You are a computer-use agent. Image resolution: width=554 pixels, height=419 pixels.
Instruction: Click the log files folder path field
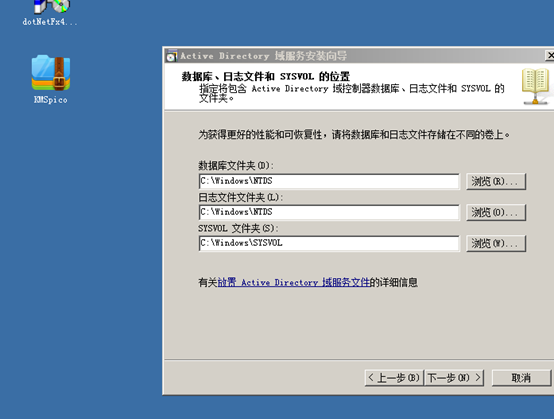(x=329, y=212)
